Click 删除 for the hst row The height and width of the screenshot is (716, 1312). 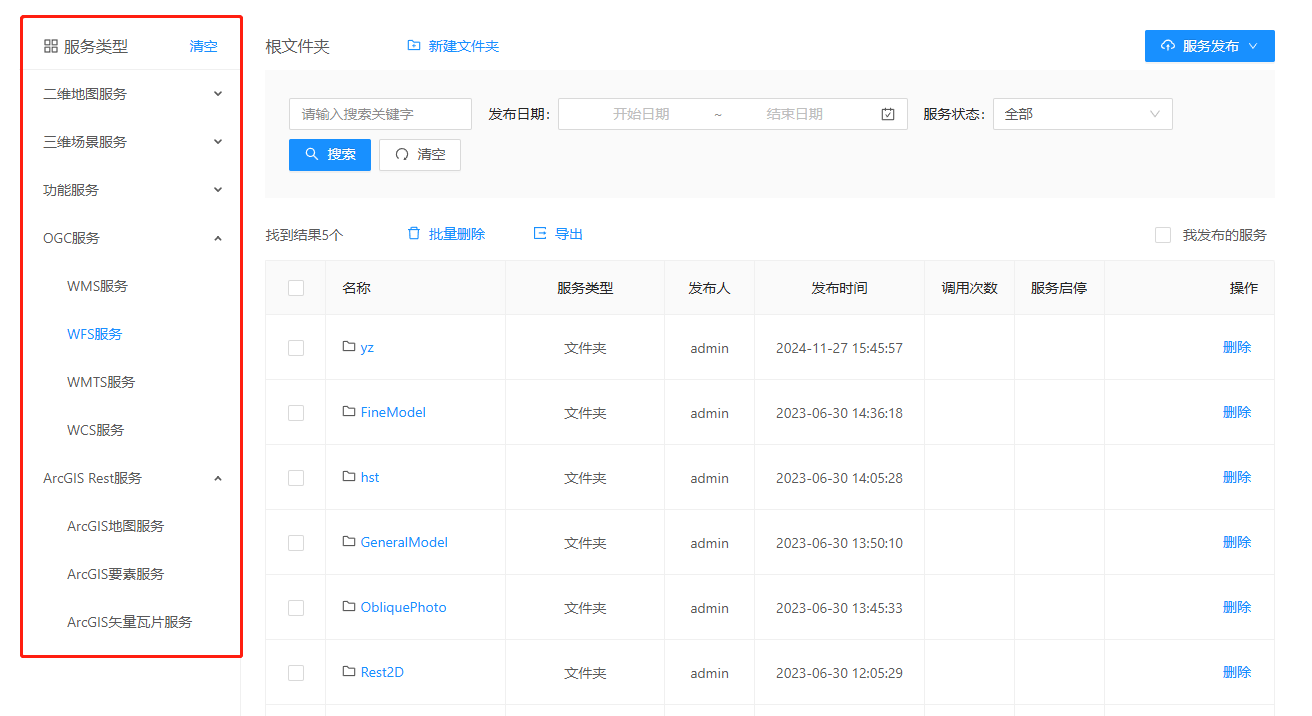tap(1236, 477)
